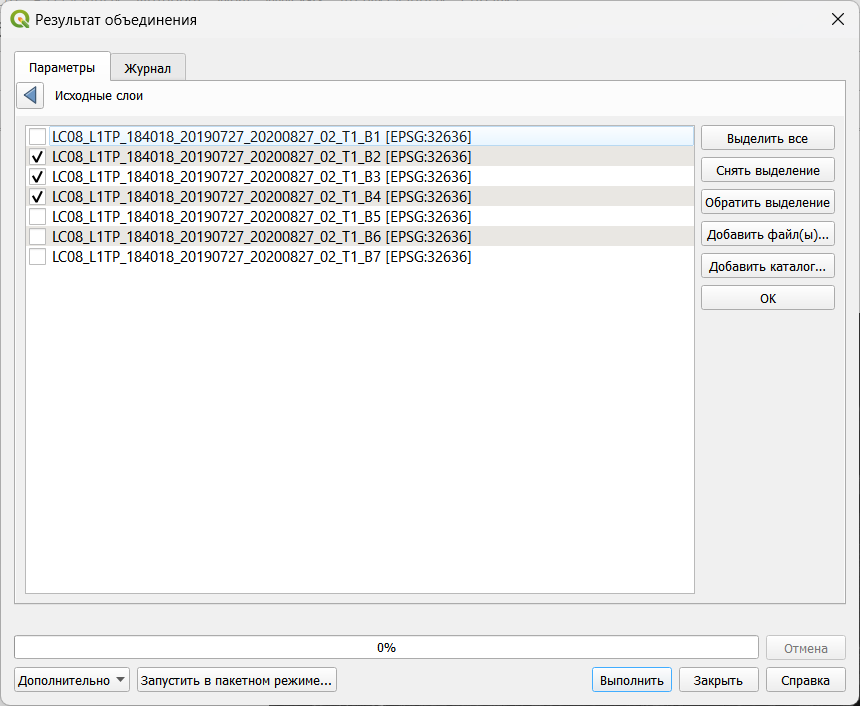The height and width of the screenshot is (706, 860).
Task: Select the T1_B7 layer checkbox
Action: click(x=37, y=256)
